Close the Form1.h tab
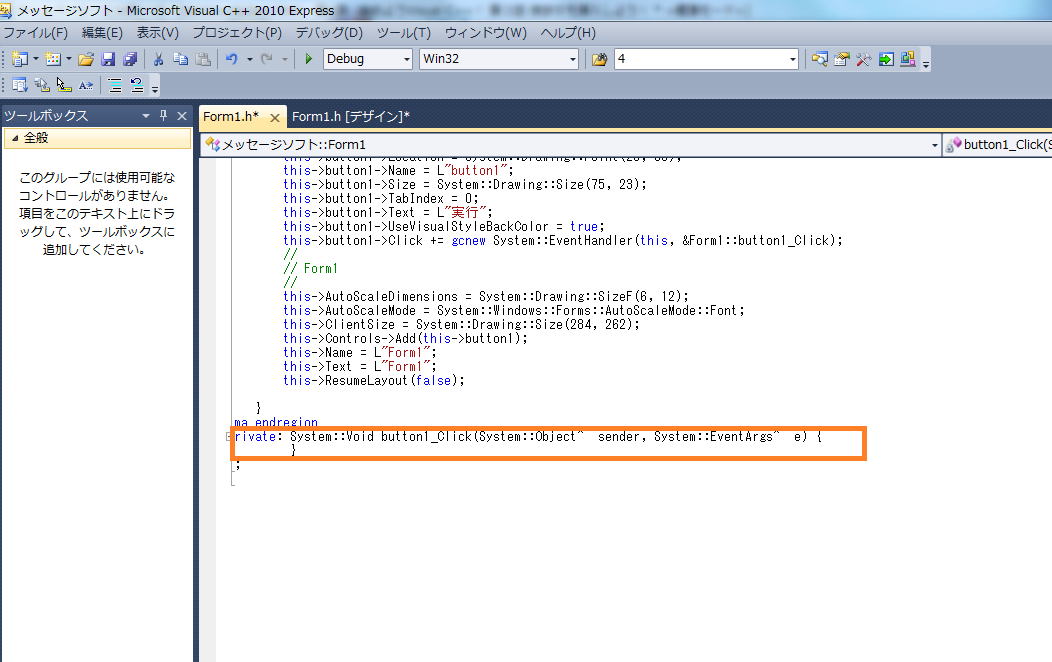 pos(275,117)
